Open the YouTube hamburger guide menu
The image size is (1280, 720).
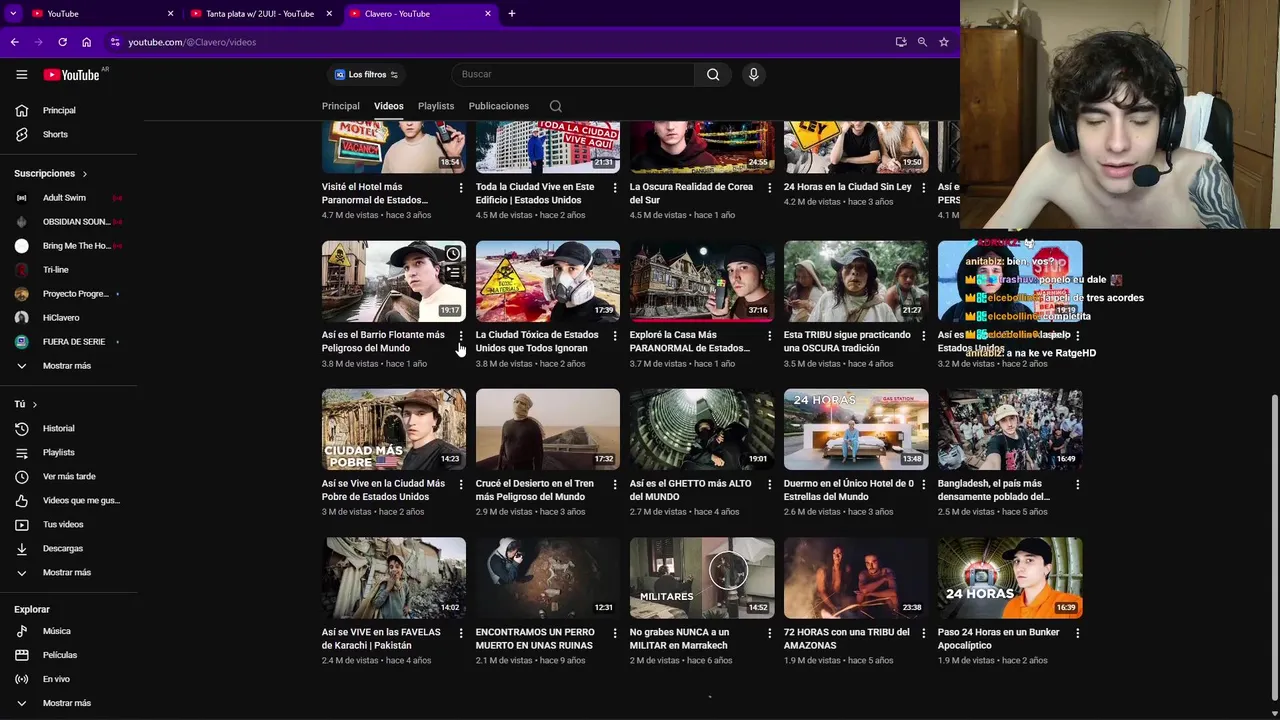pos(21,74)
